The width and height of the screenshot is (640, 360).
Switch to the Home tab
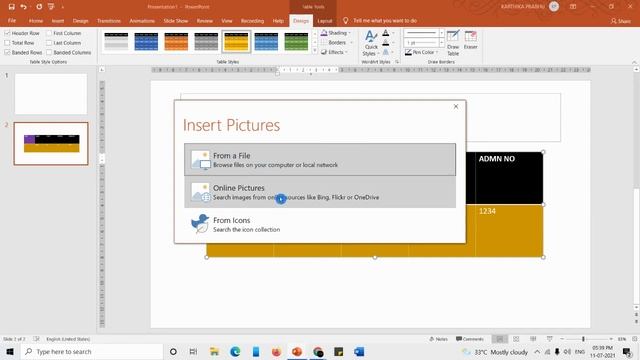[x=36, y=20]
